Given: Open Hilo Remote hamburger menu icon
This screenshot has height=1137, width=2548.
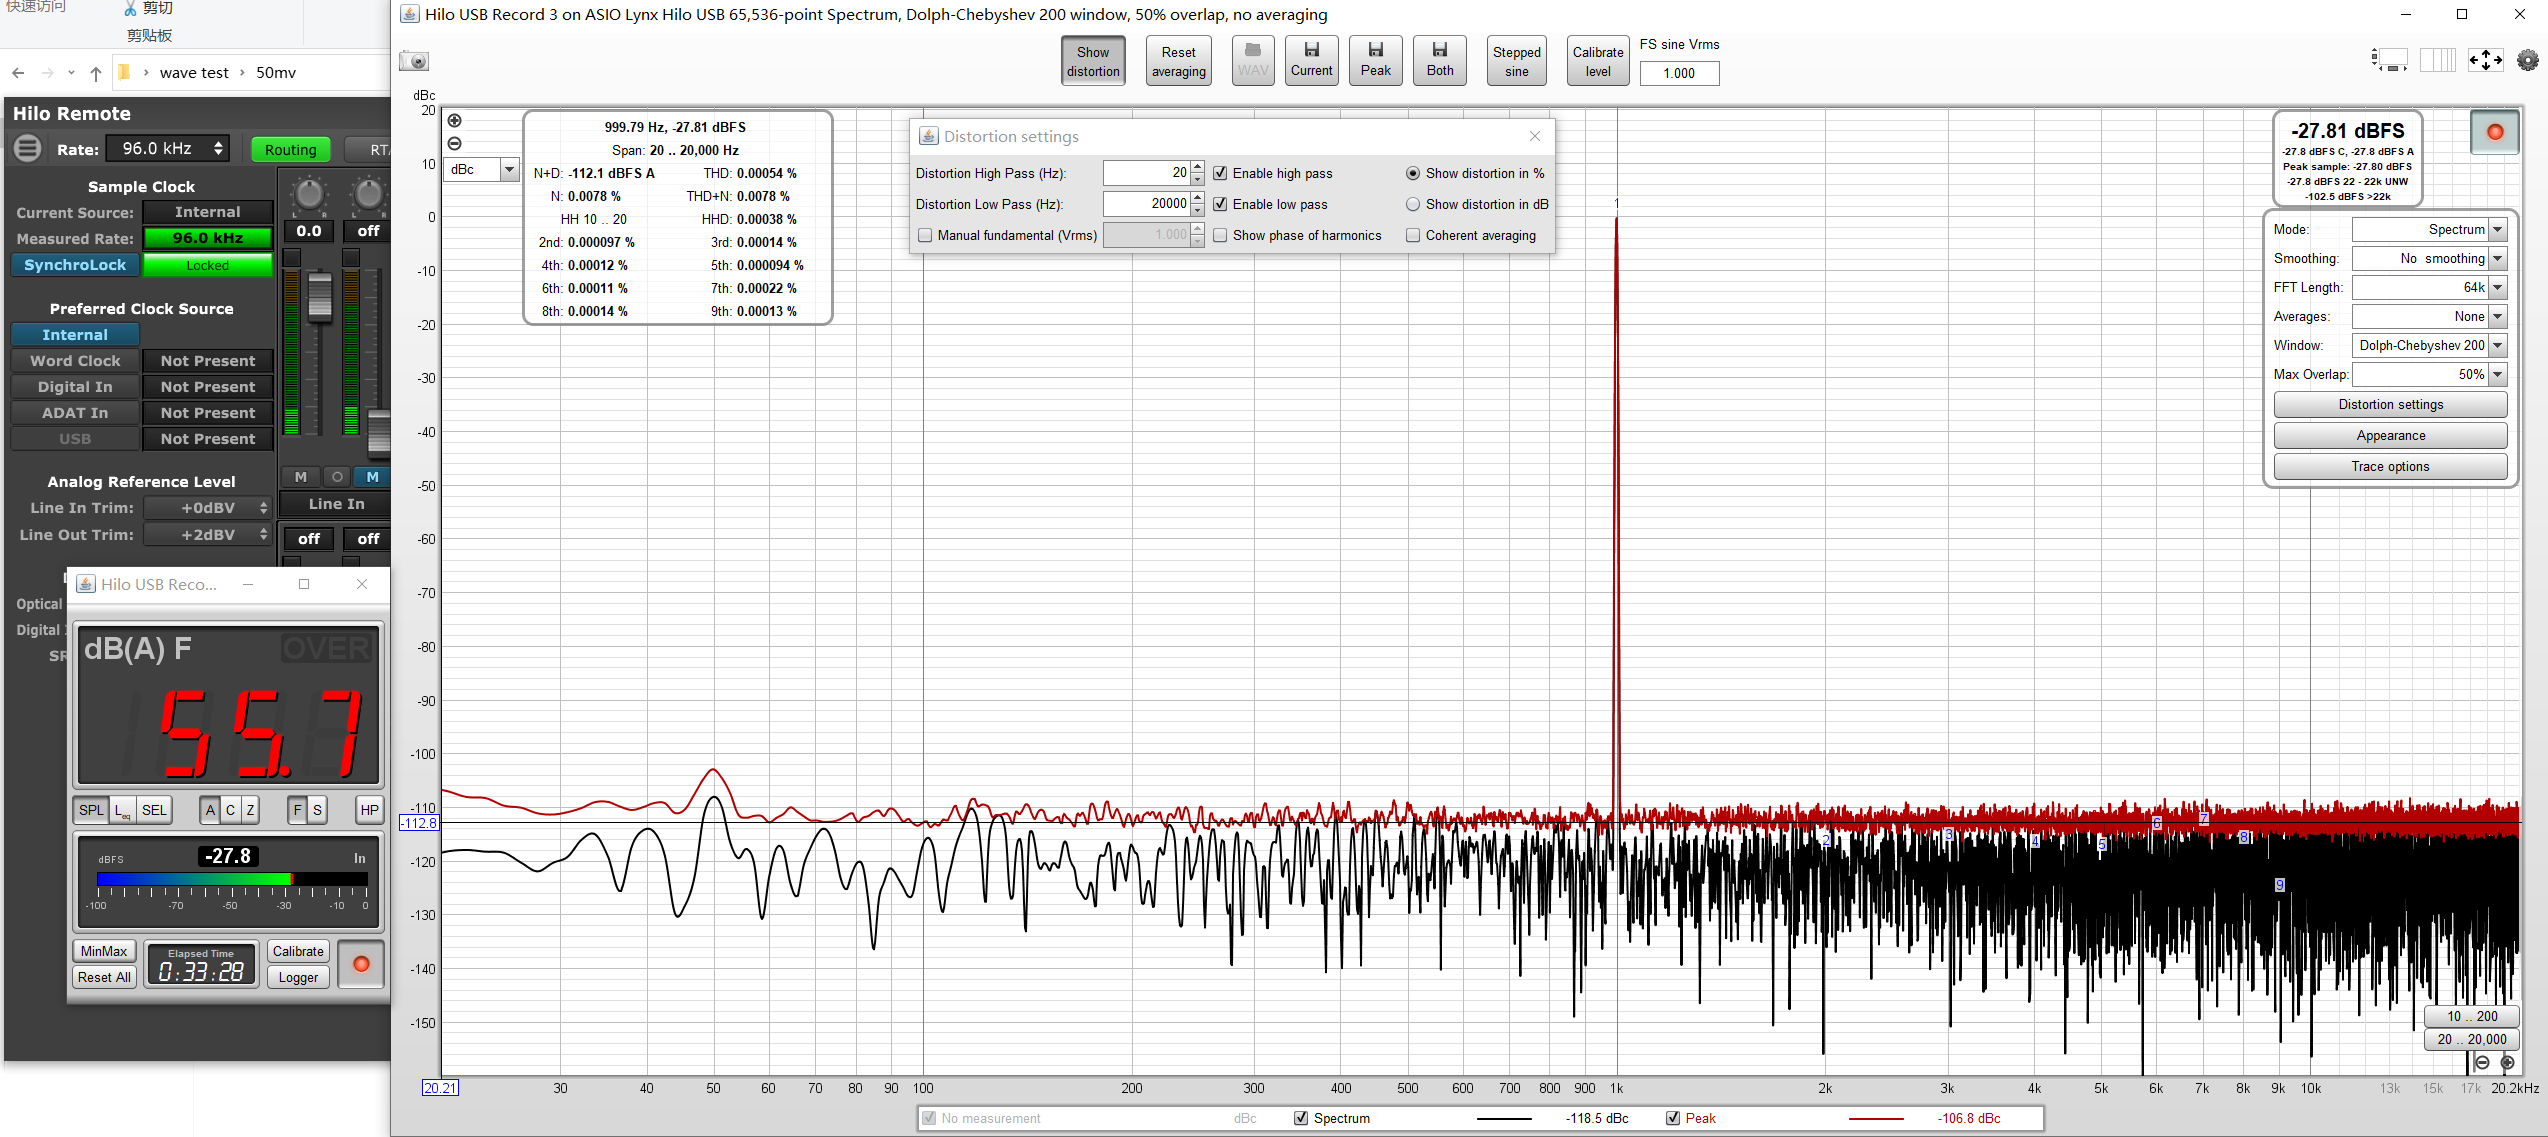Looking at the screenshot, I should tap(28, 148).
